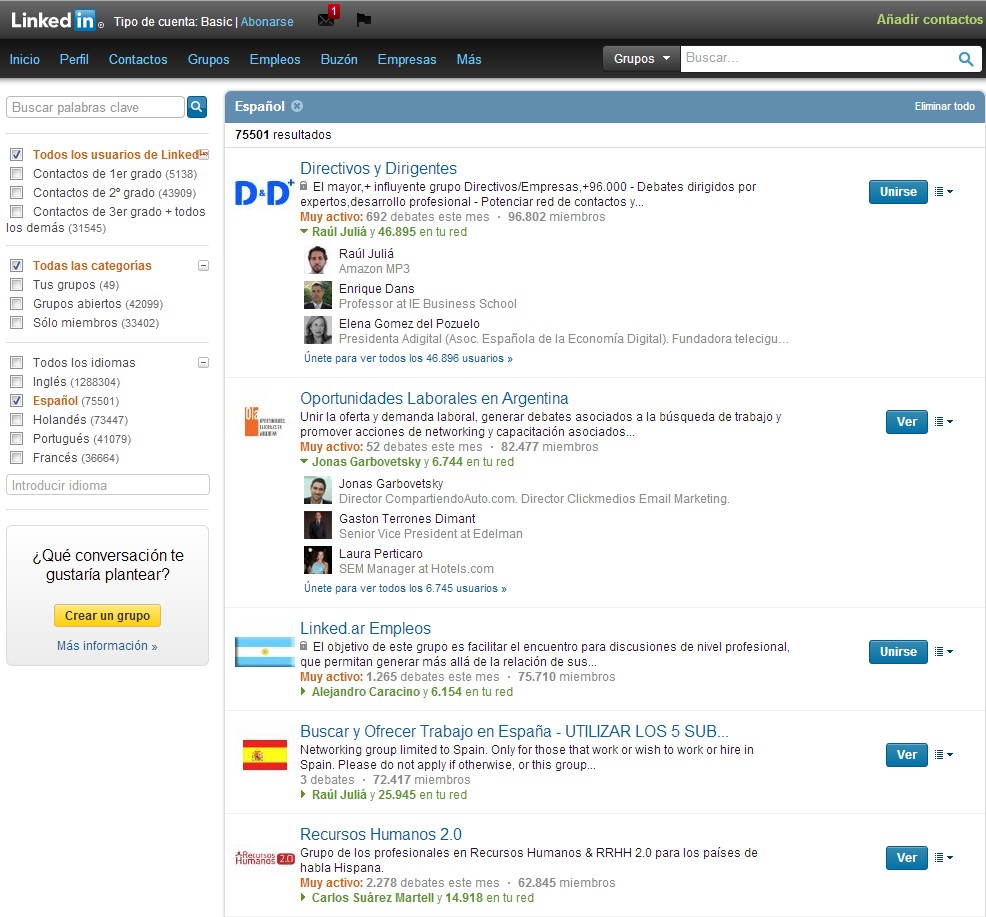The height and width of the screenshot is (917, 986).
Task: Open options menu for Oportunidades Laborales en Argentina
Action: click(943, 421)
